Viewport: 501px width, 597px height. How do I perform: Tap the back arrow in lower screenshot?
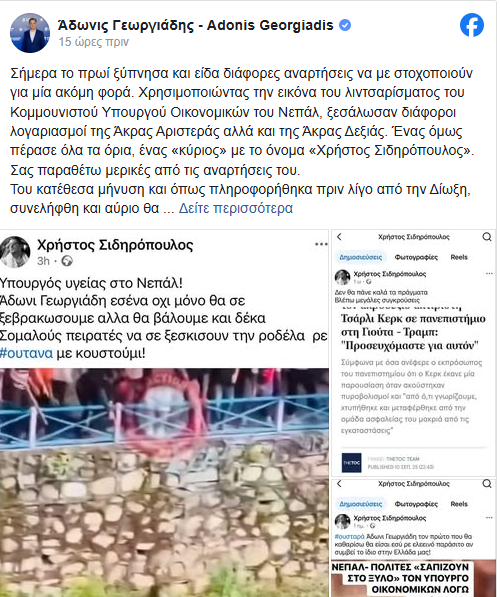[339, 484]
